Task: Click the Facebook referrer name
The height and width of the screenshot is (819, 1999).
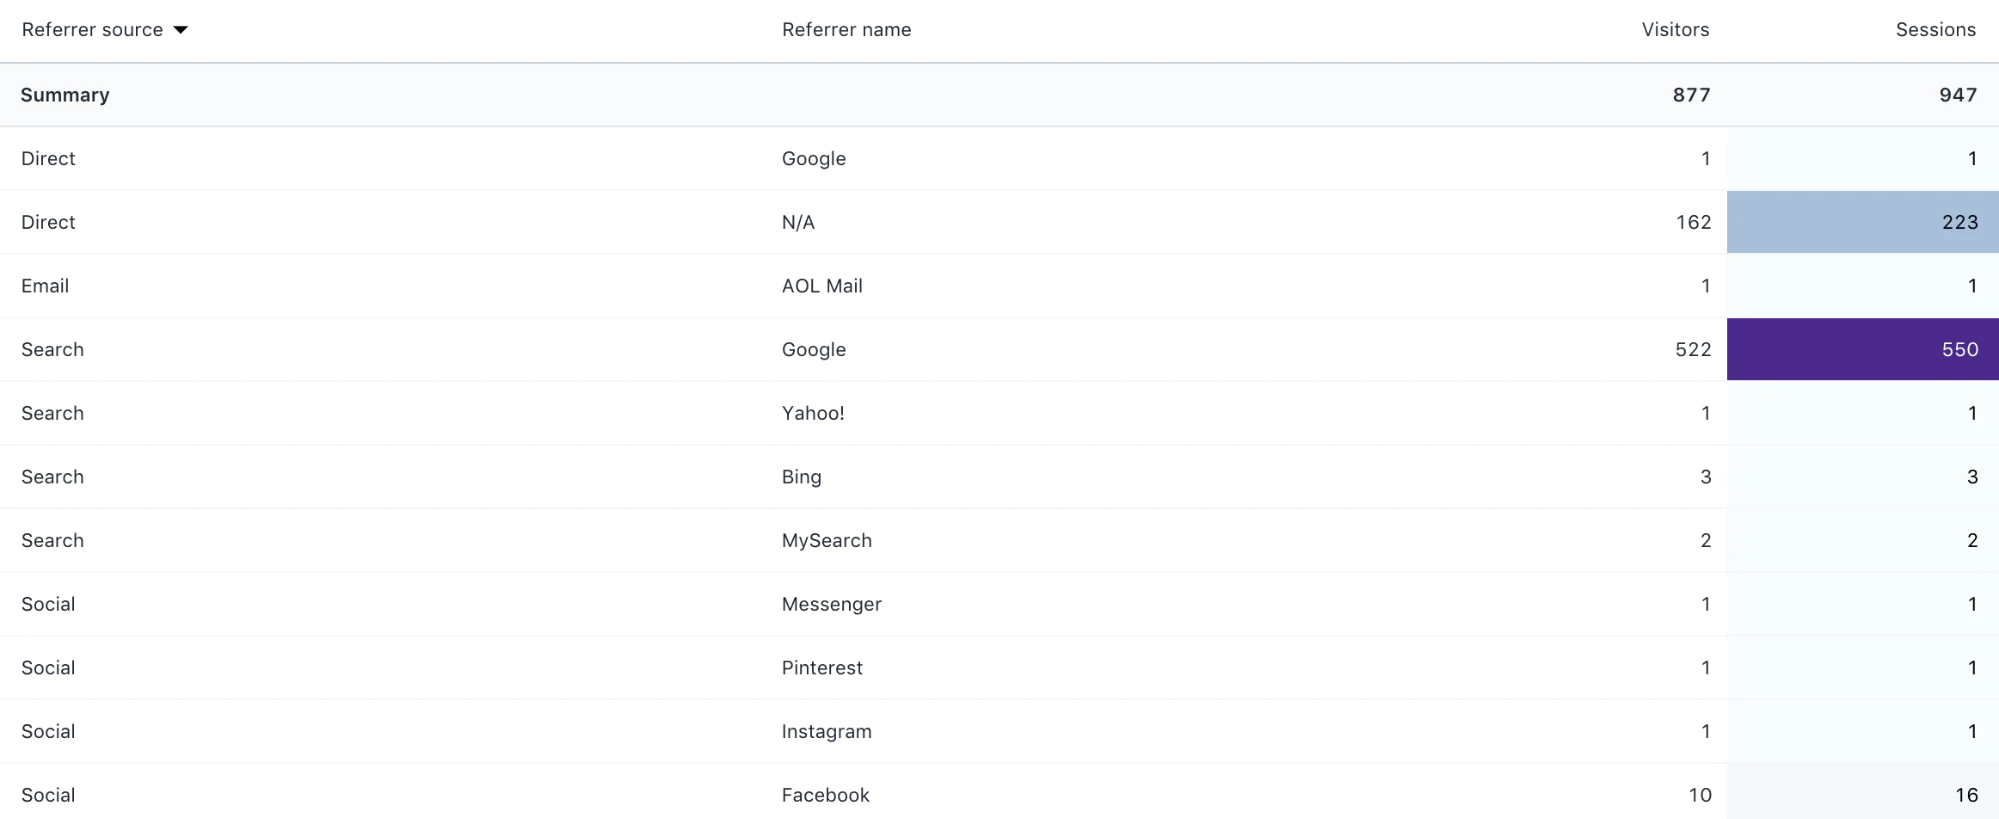Action: coord(825,795)
